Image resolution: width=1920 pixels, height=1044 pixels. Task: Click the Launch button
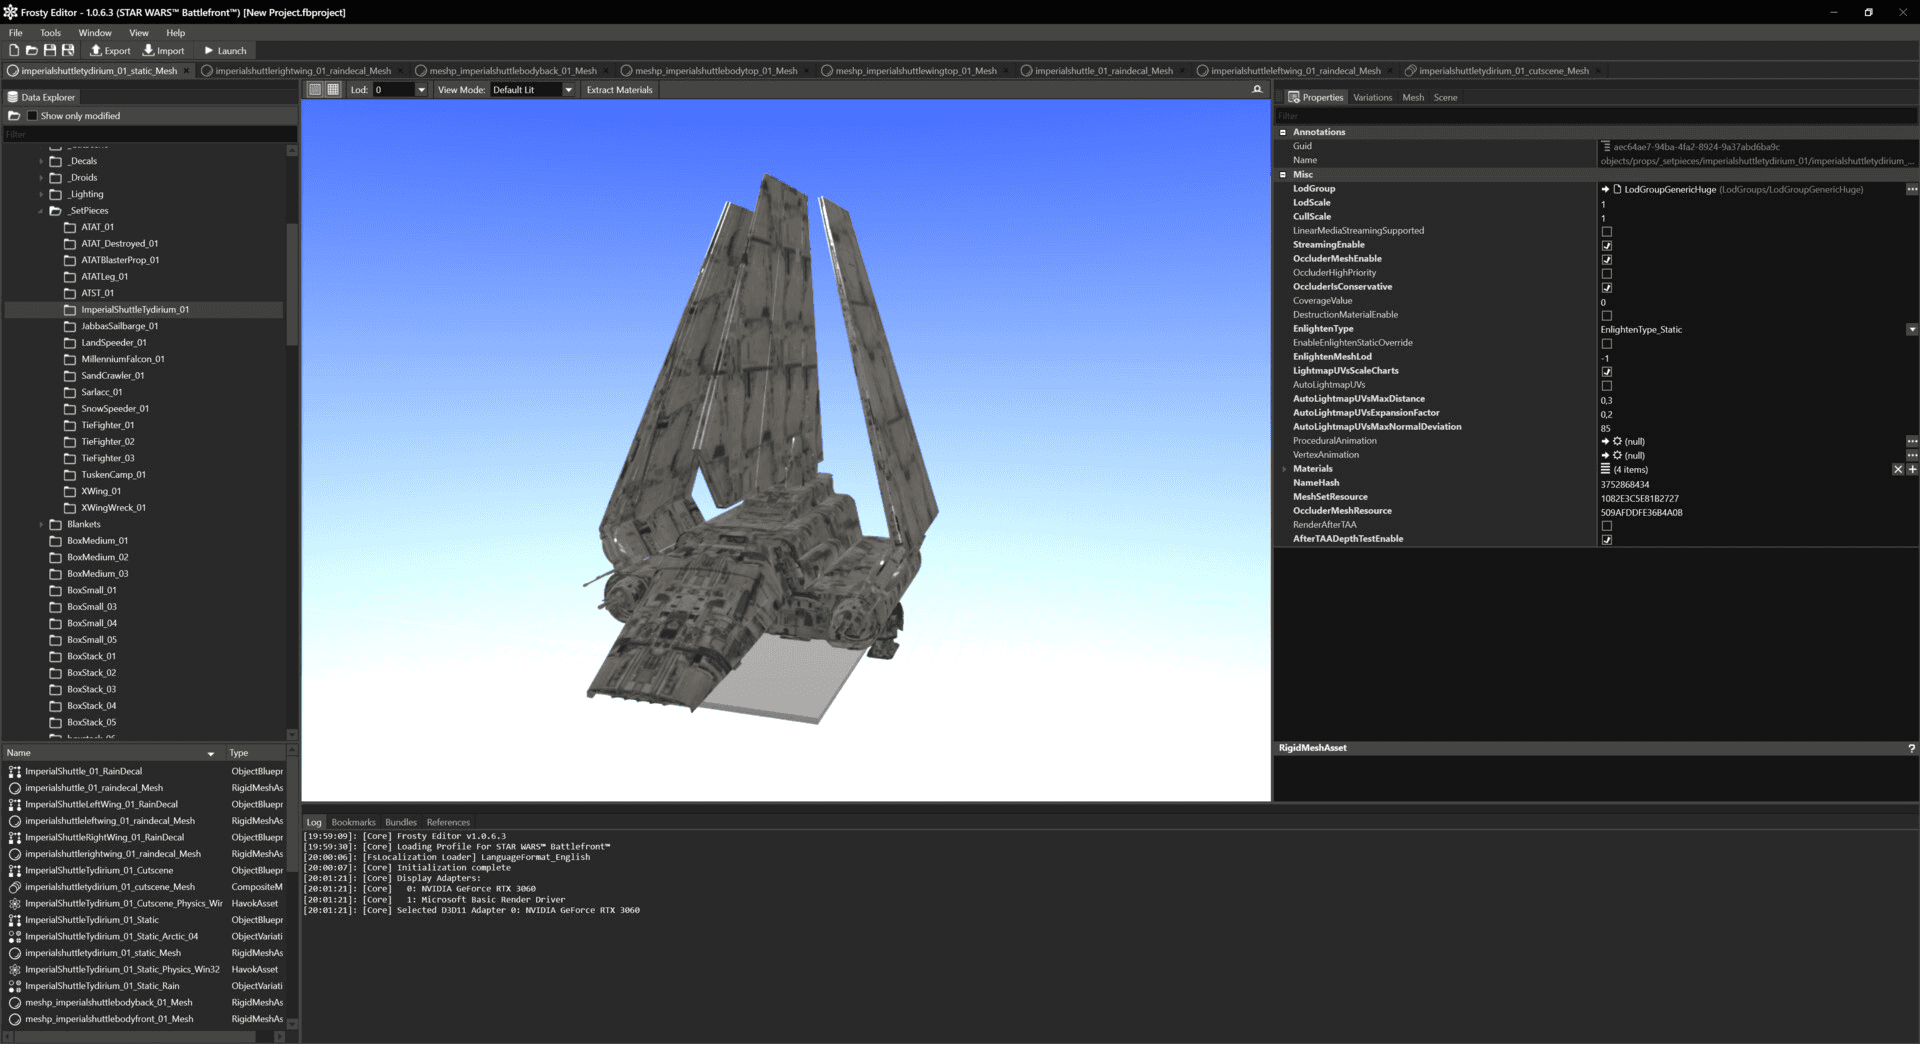pos(225,51)
